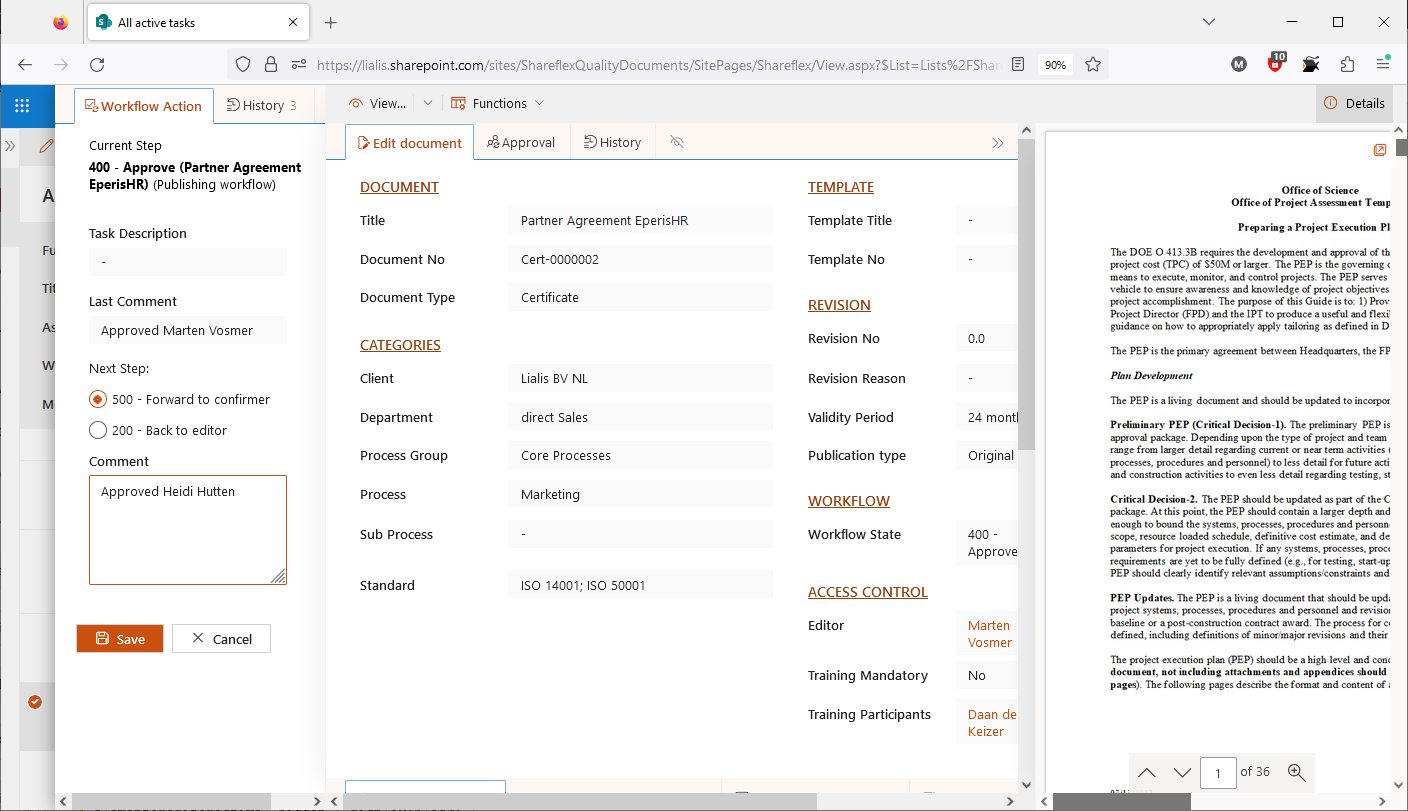Click the Process Group value Core Processes
1408x811 pixels.
click(640, 455)
